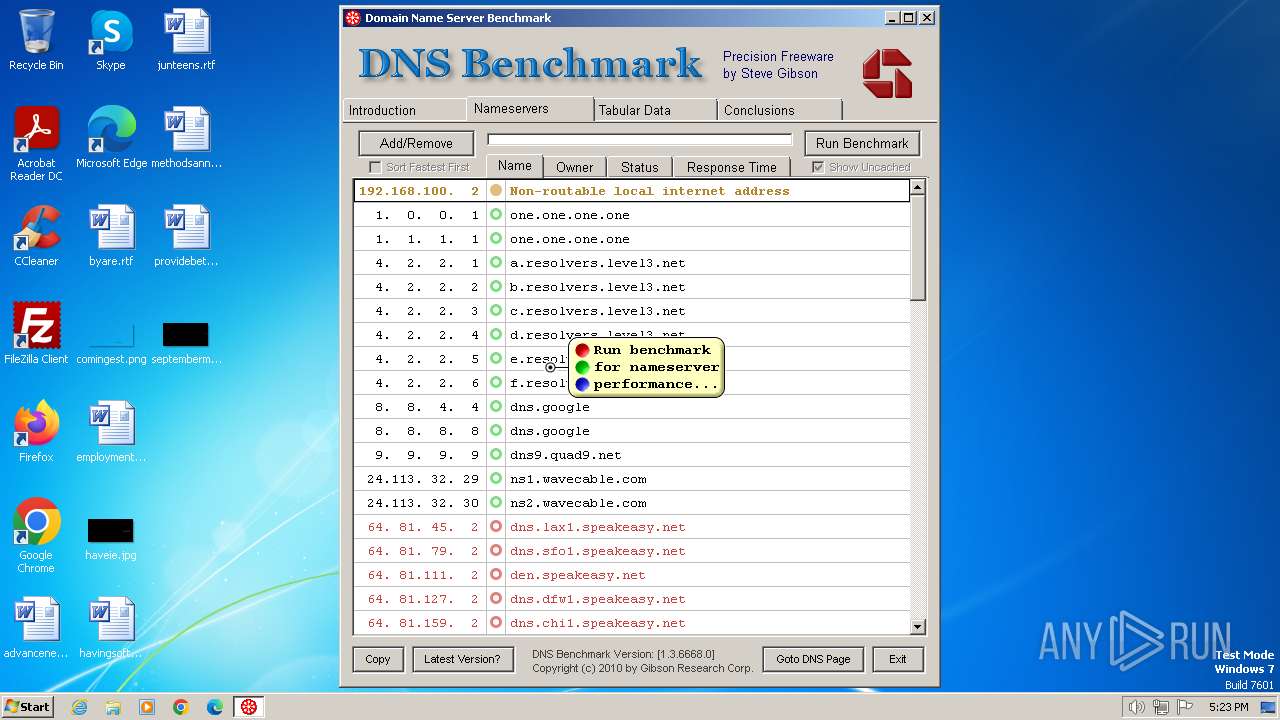Click red status circle beside dns.chi1.speakeasy.net
This screenshot has height=720, width=1280.
(x=496, y=623)
